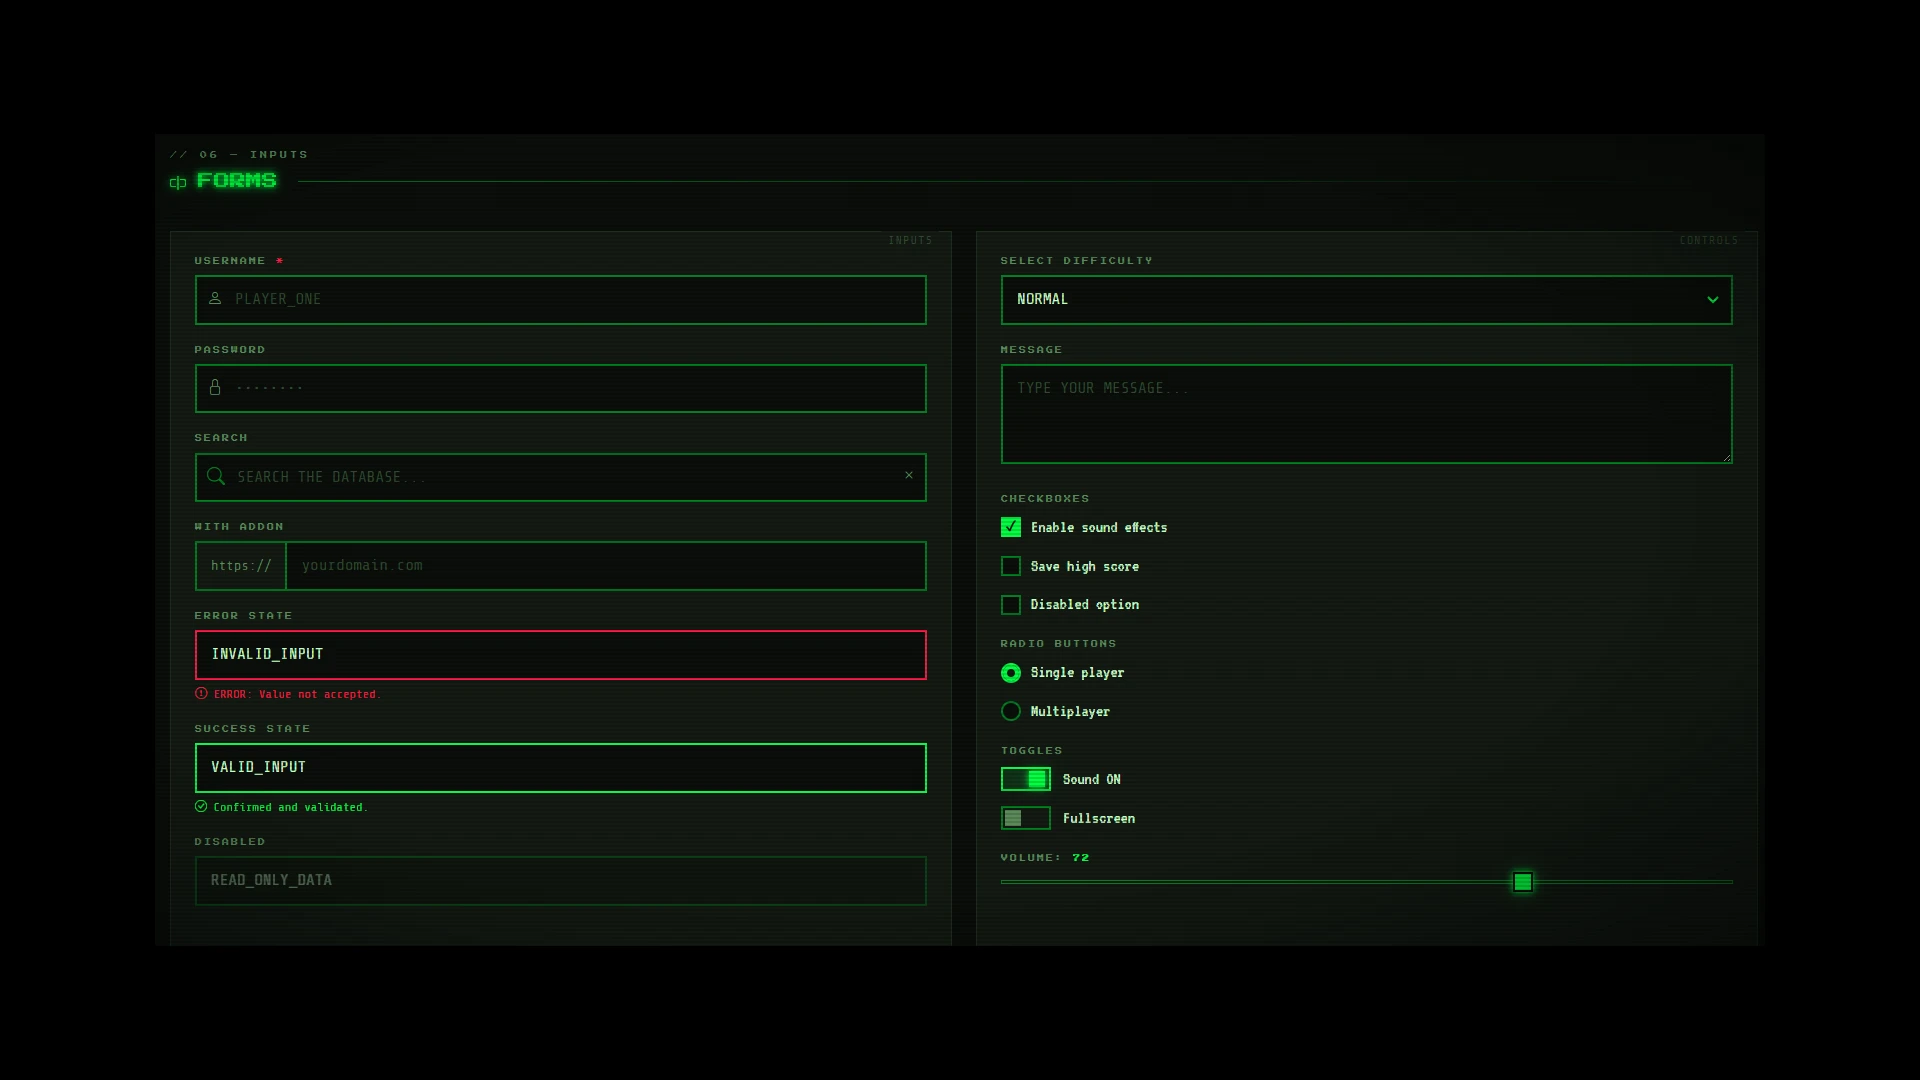Image resolution: width=1920 pixels, height=1080 pixels.
Task: Click the INVALID_INPUT error field
Action: coord(560,655)
